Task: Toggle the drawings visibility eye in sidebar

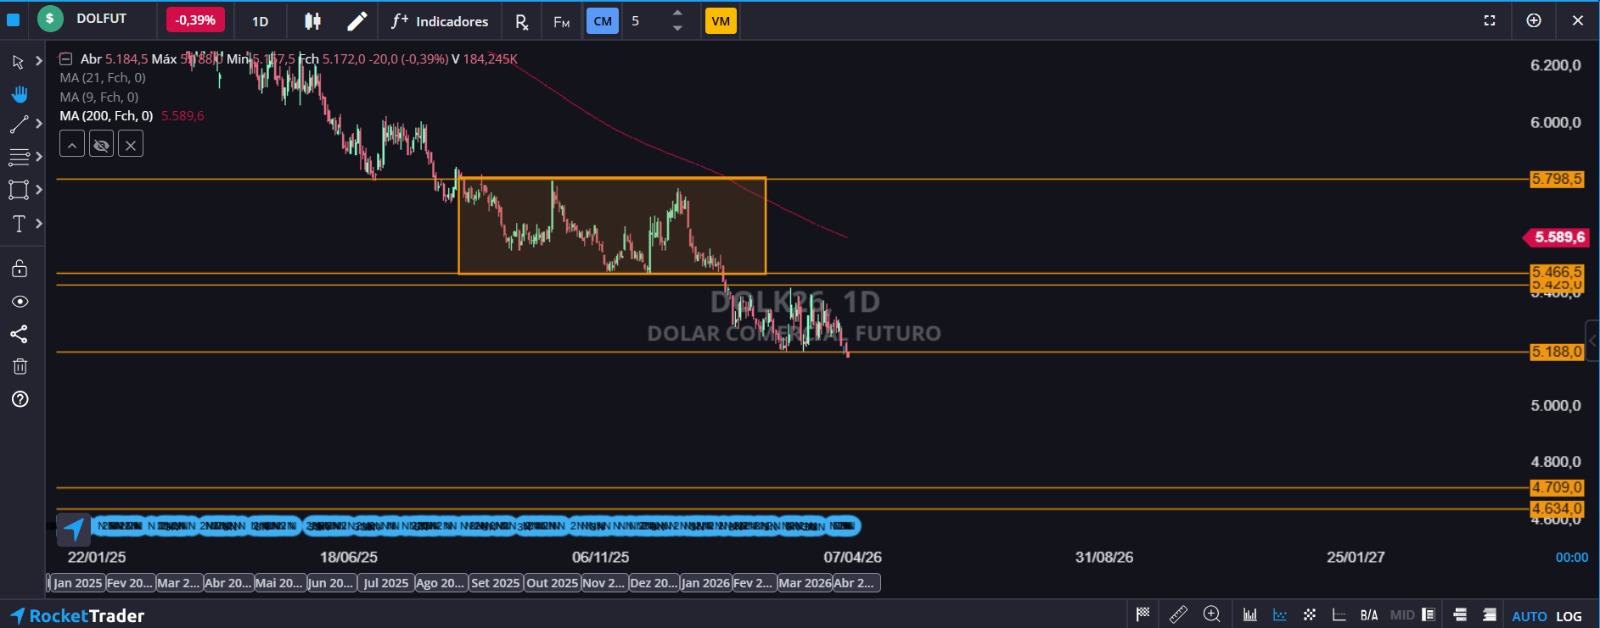Action: point(19,302)
